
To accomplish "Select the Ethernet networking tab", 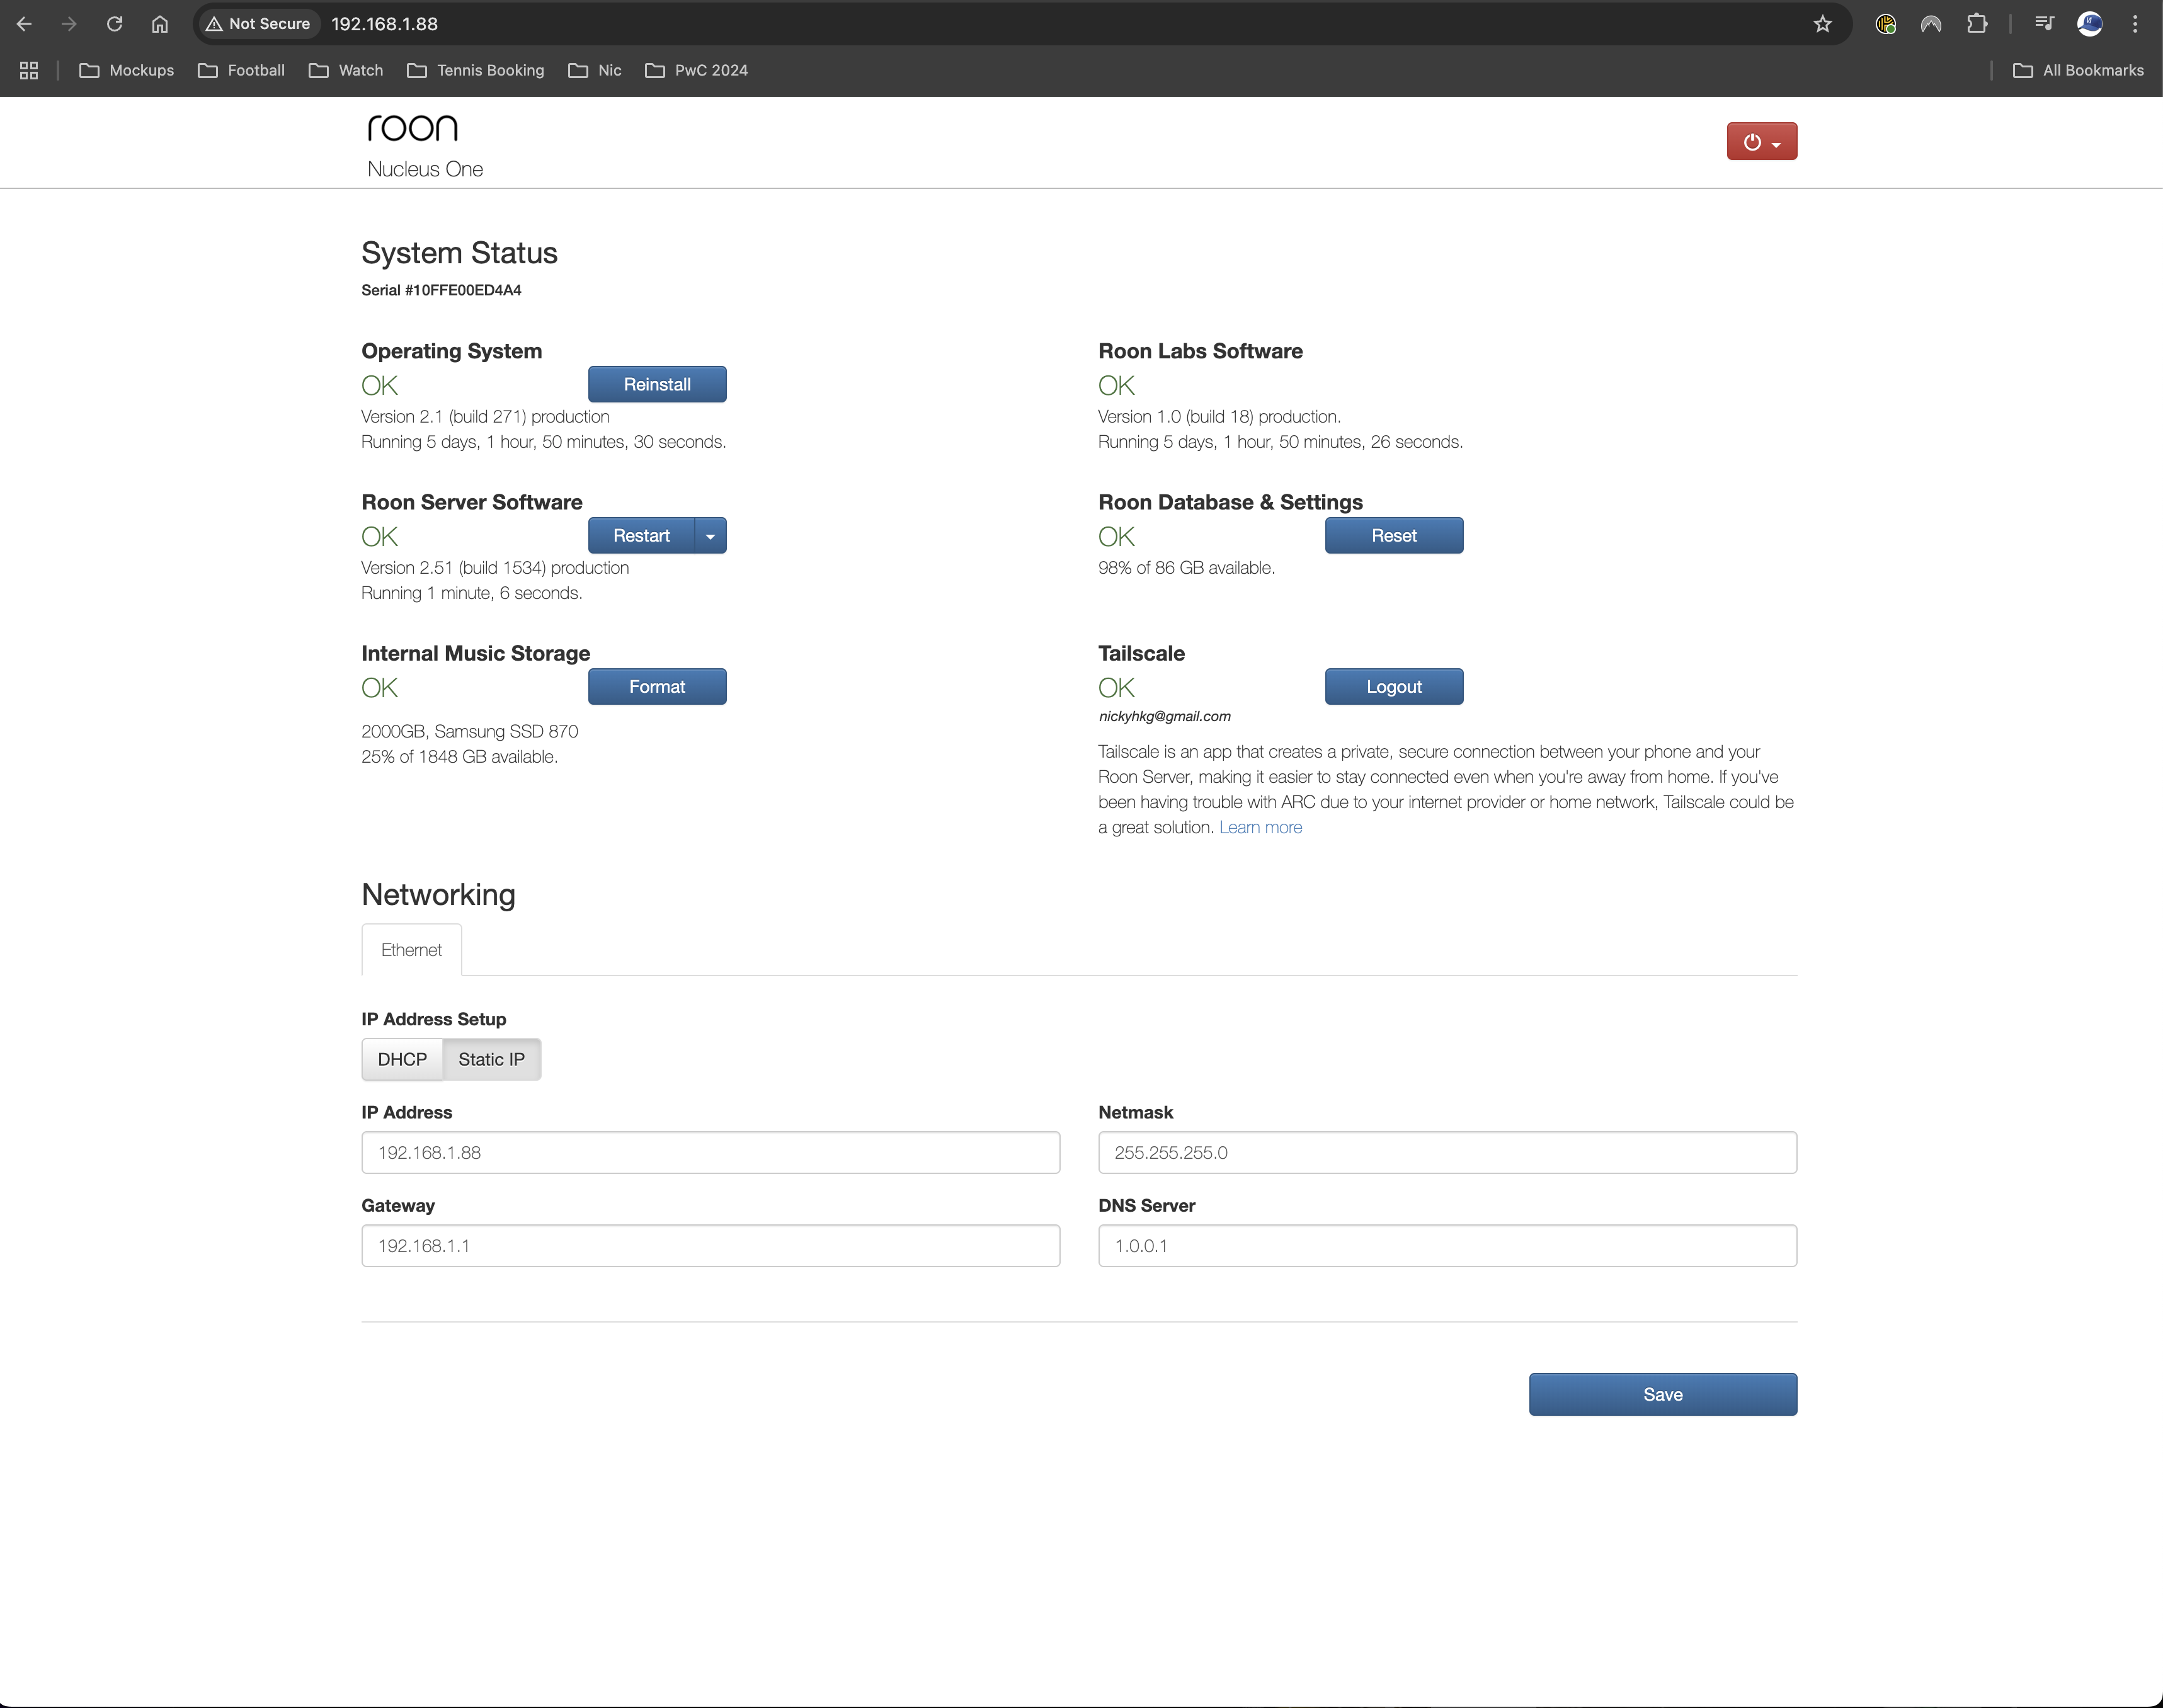I will 411,950.
